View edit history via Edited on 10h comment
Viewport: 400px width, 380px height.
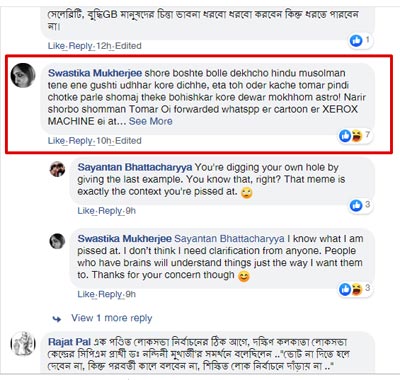click(x=128, y=141)
